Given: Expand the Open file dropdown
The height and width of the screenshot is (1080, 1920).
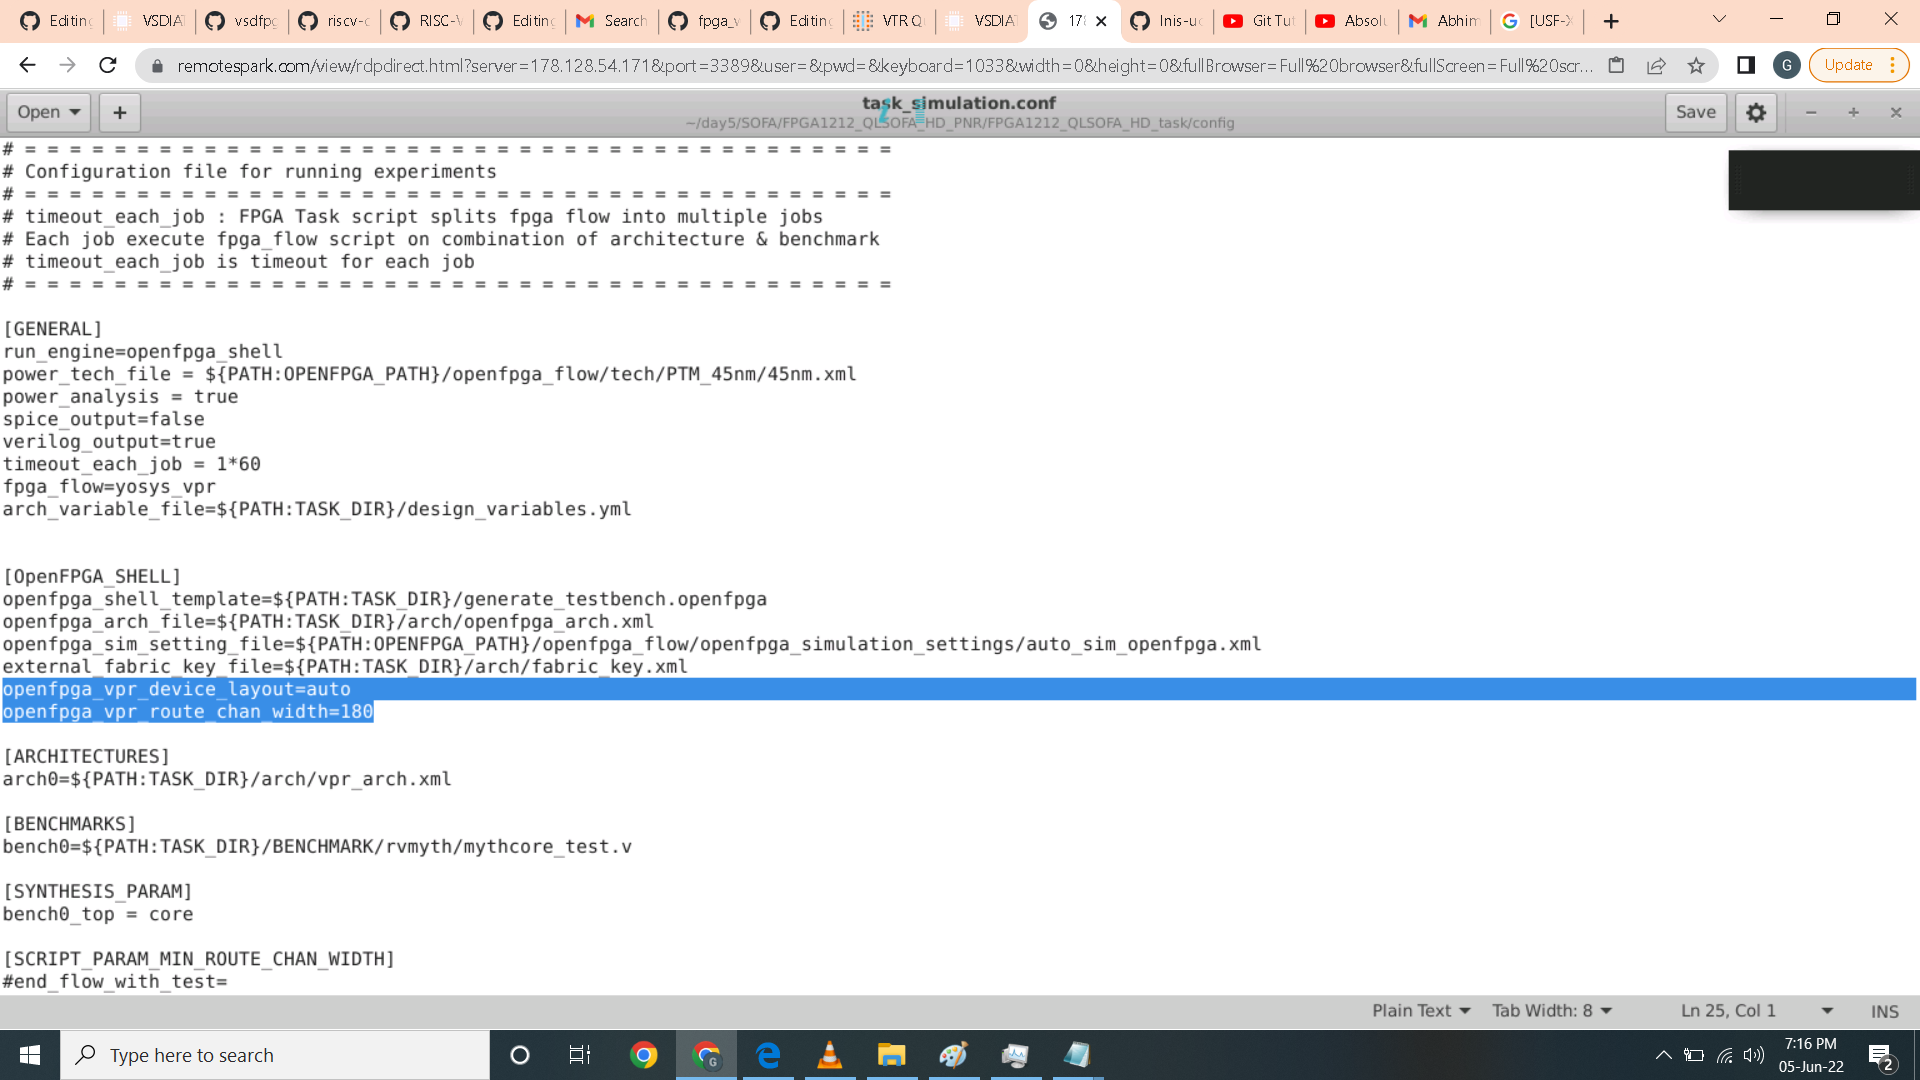Looking at the screenshot, I should click(48, 112).
